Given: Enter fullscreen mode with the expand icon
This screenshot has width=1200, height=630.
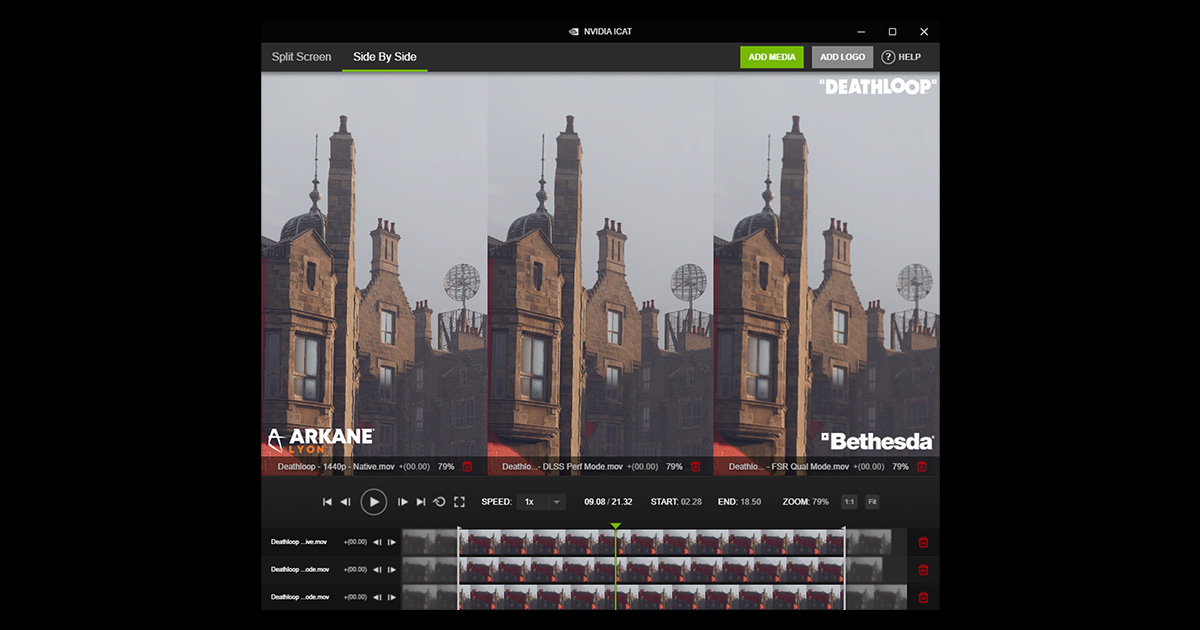Looking at the screenshot, I should tap(460, 502).
